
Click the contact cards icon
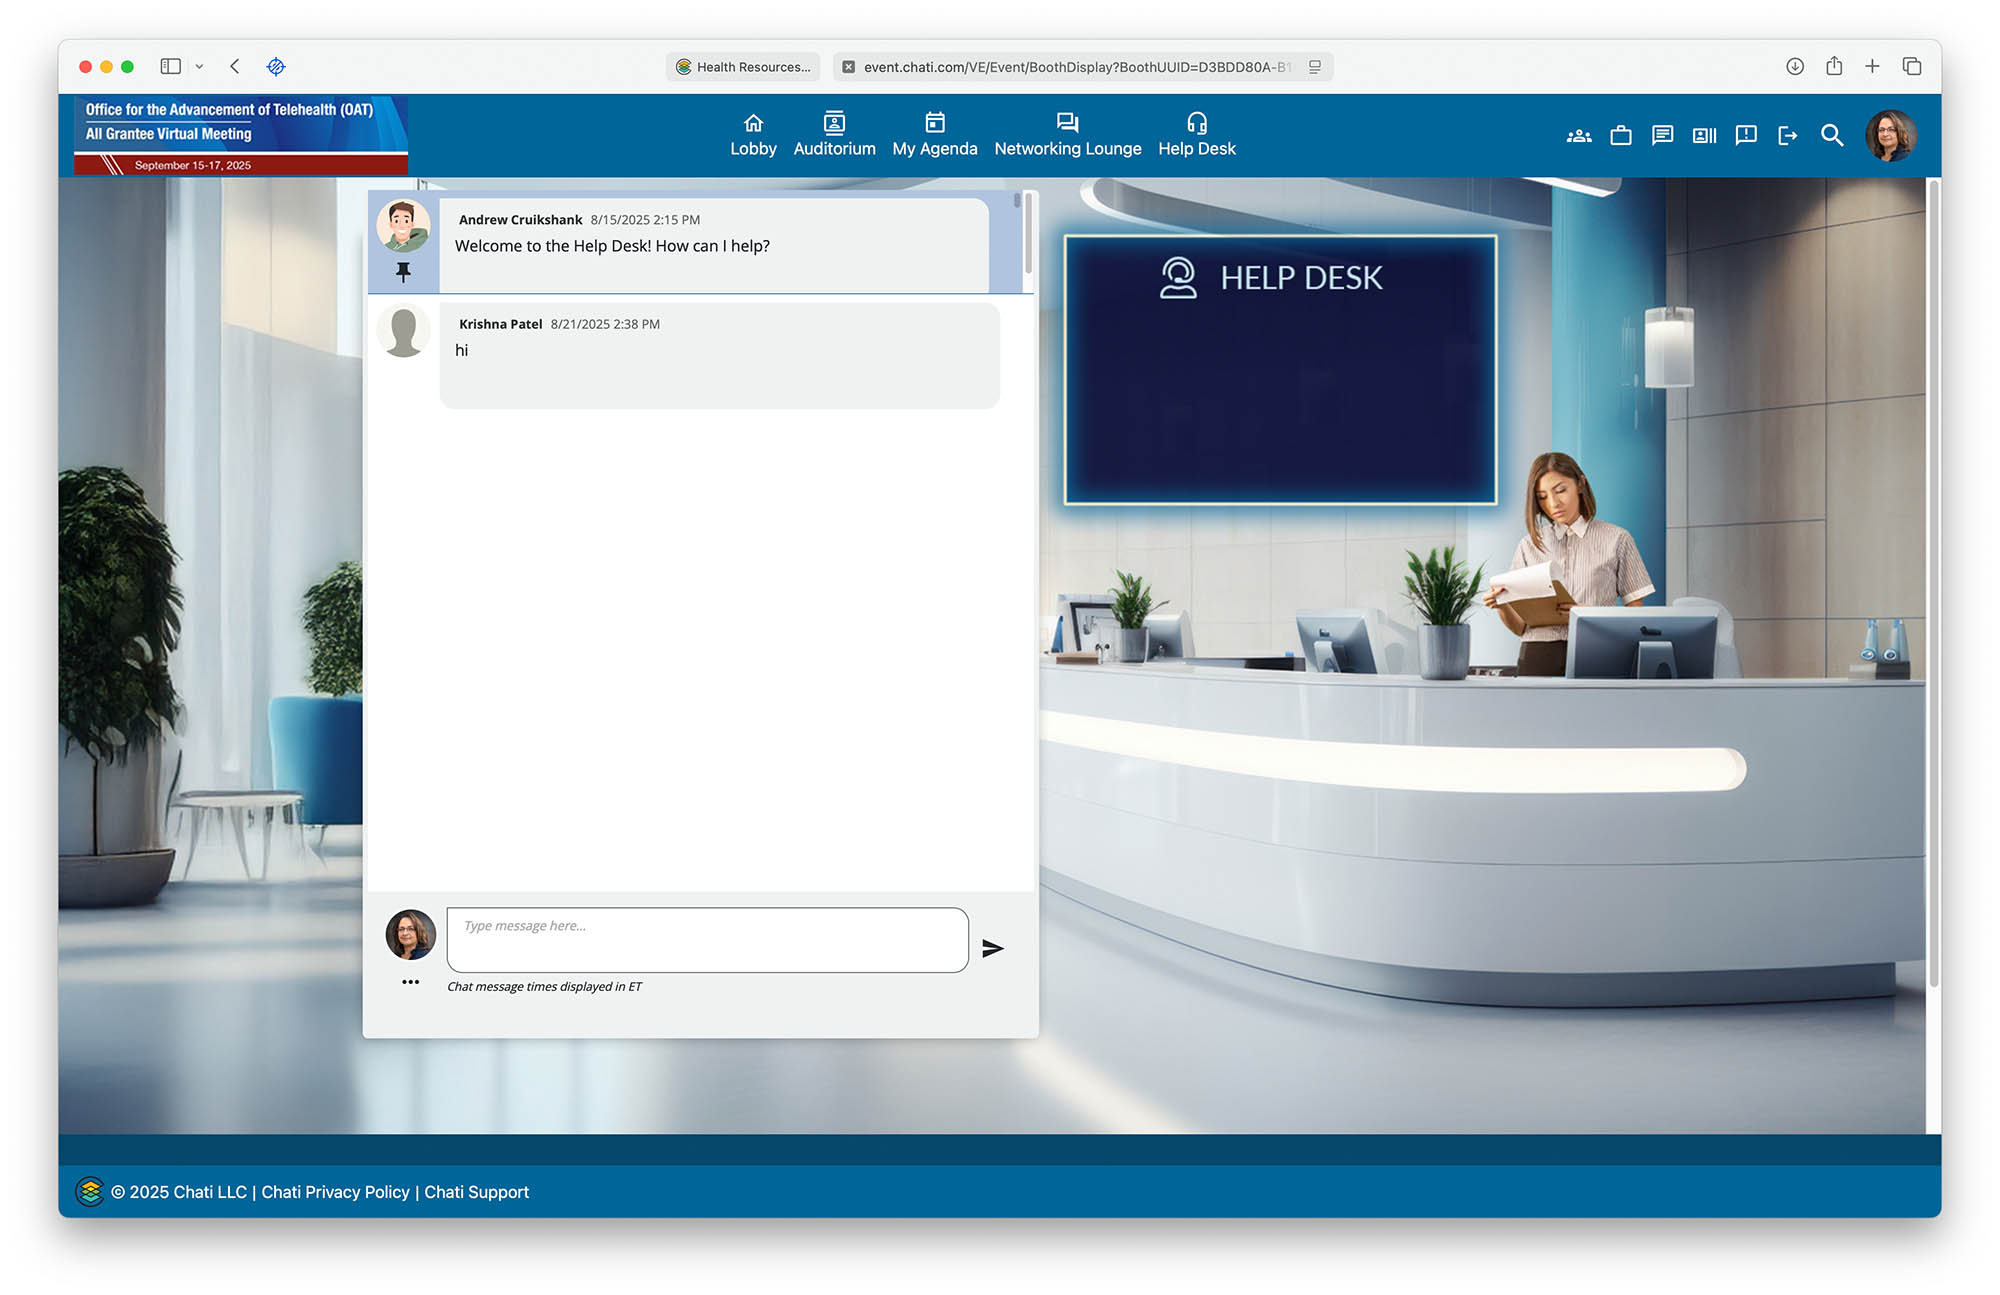click(x=1704, y=136)
